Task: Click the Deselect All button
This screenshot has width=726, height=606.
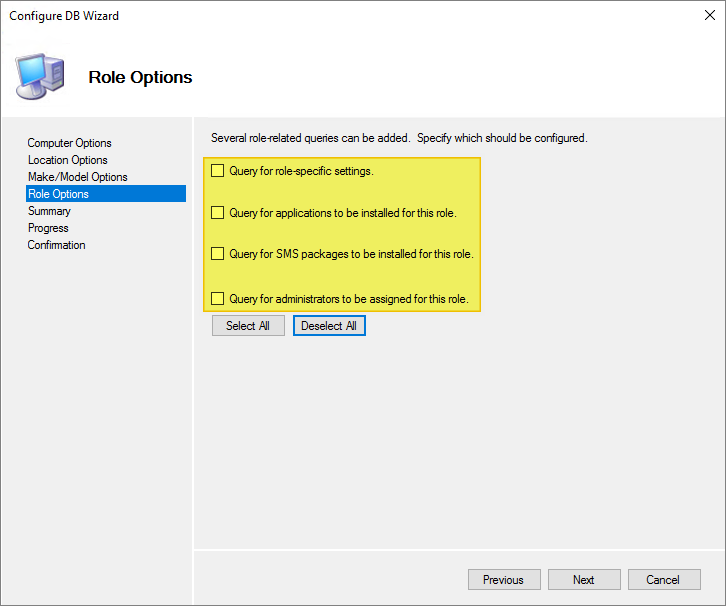Action: pos(329,326)
